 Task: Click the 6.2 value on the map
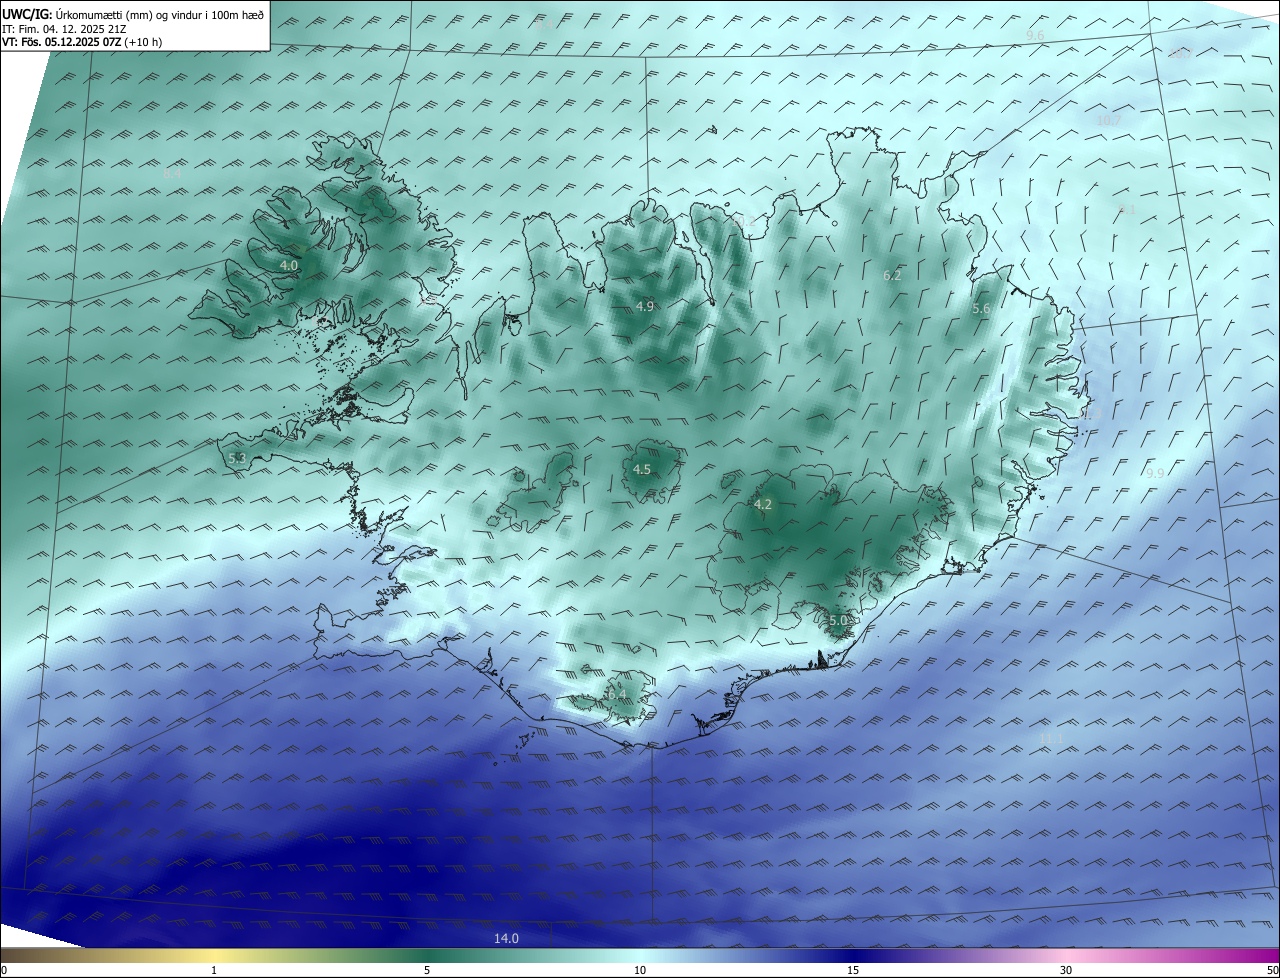pos(892,275)
